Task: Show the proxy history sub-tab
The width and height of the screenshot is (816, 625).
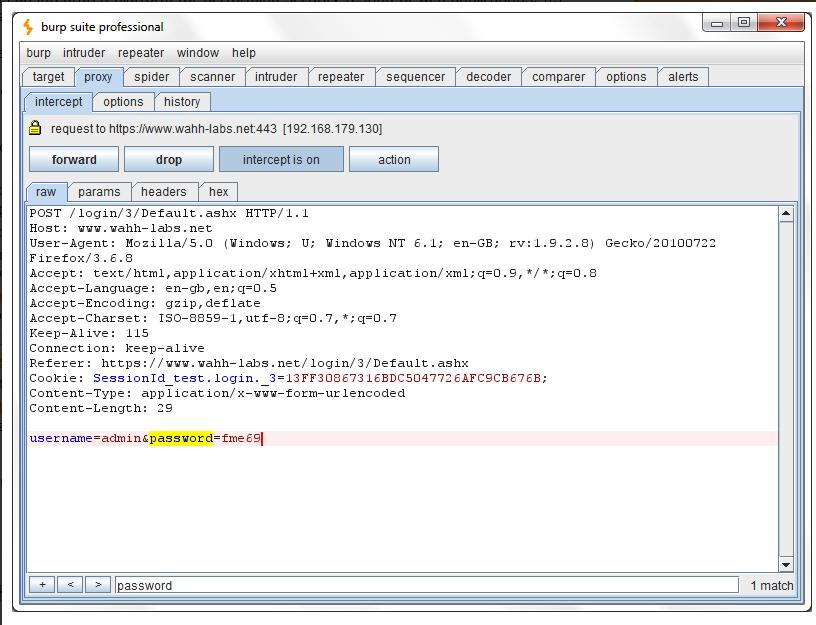Action: (x=182, y=102)
